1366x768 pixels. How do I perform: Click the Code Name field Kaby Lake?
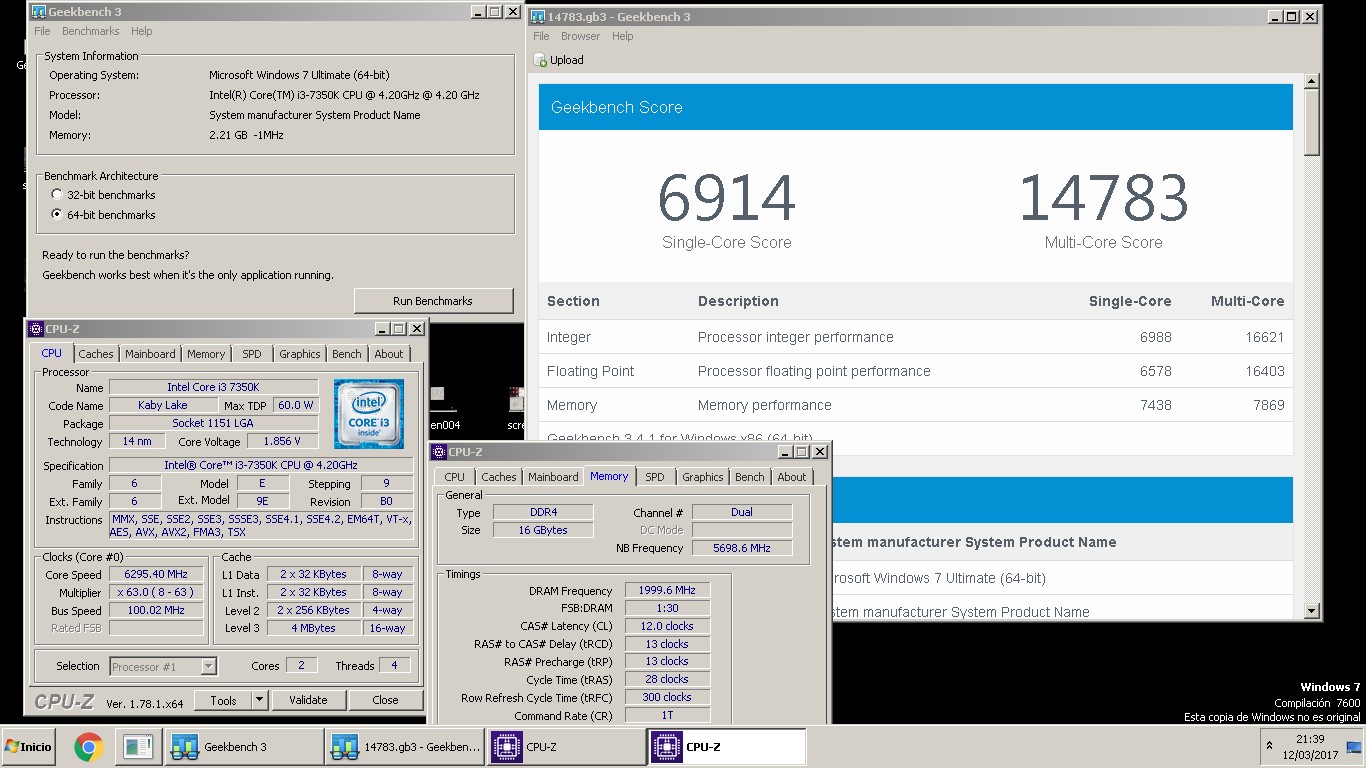[x=163, y=405]
